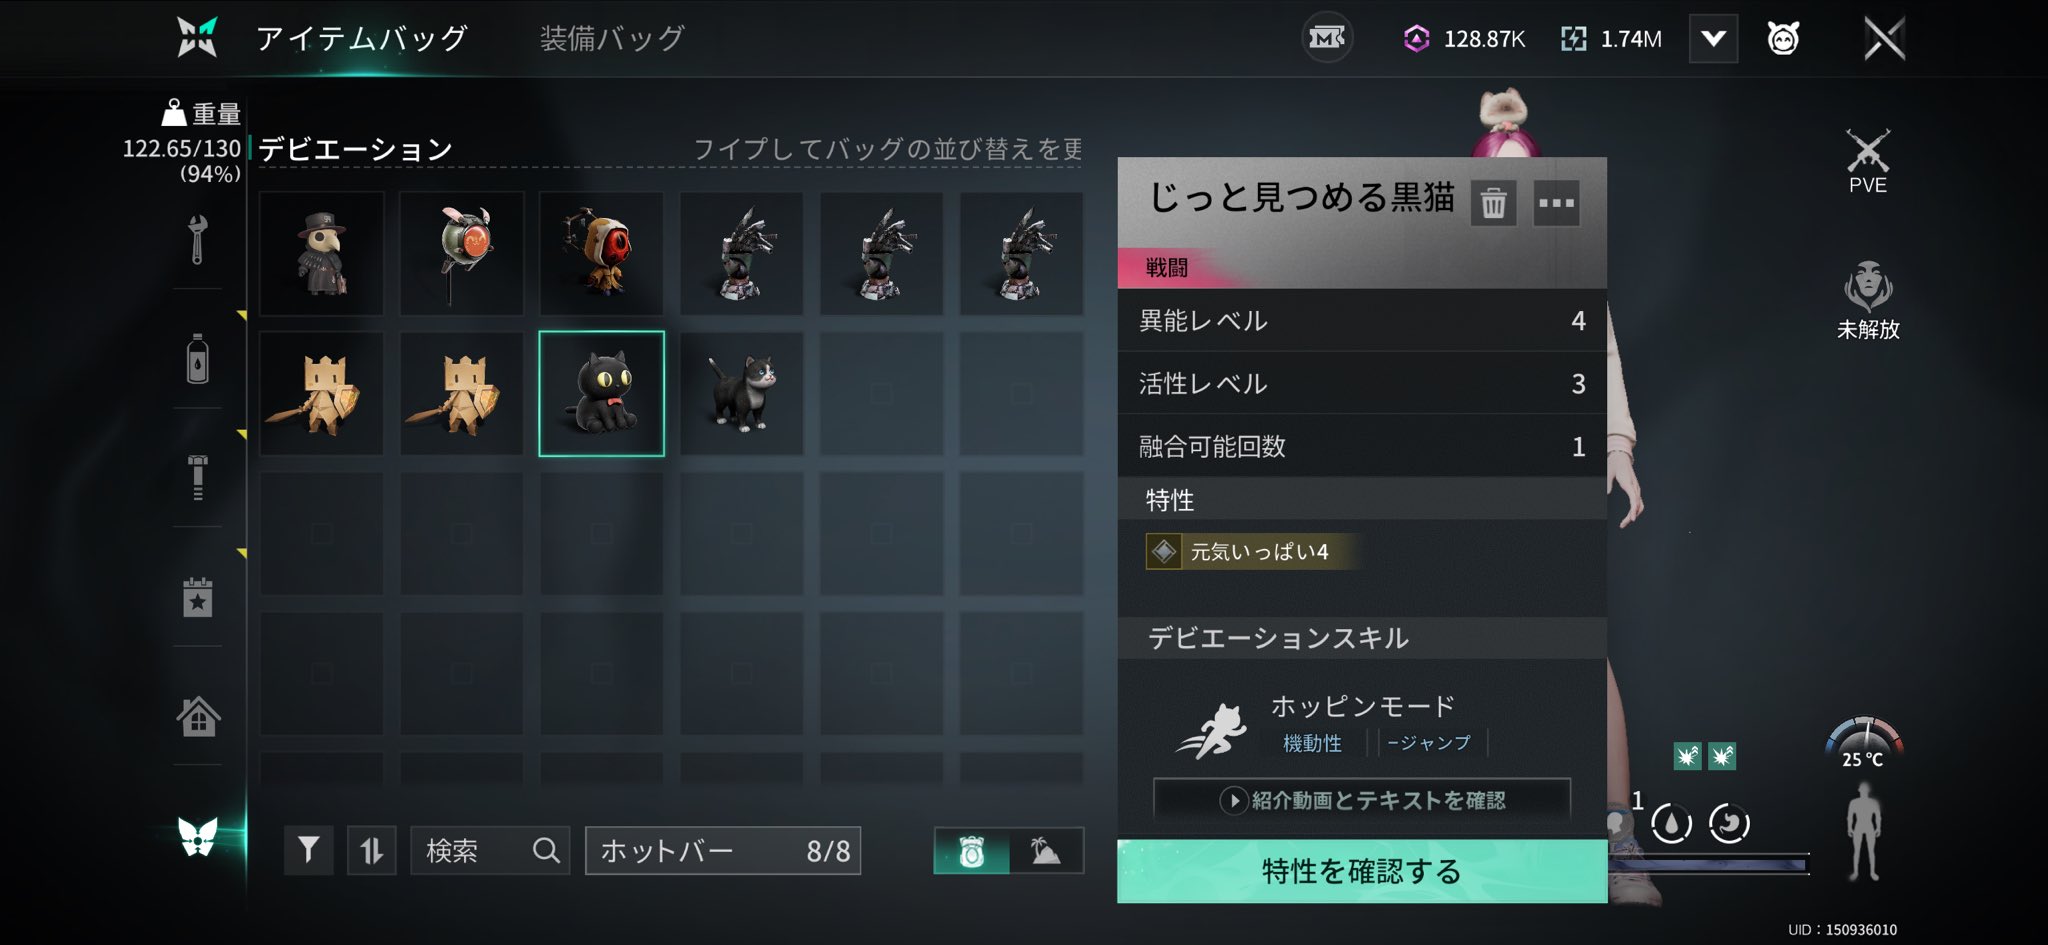Play 紹介動画とテキストを確認 intro video
This screenshot has height=945, width=2048.
1362,800
